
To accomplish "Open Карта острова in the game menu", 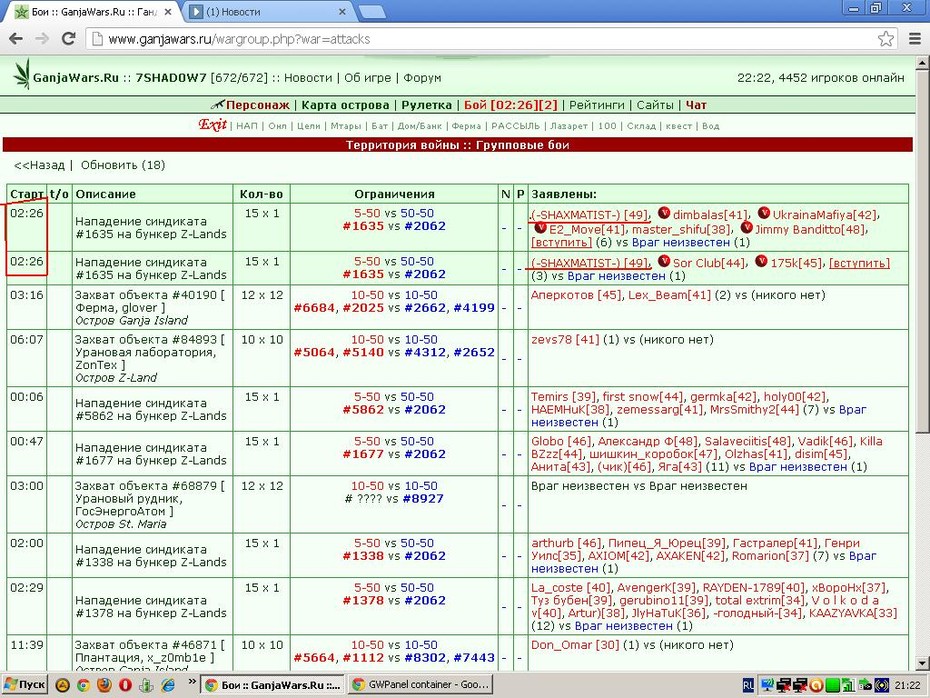I will click(345, 105).
